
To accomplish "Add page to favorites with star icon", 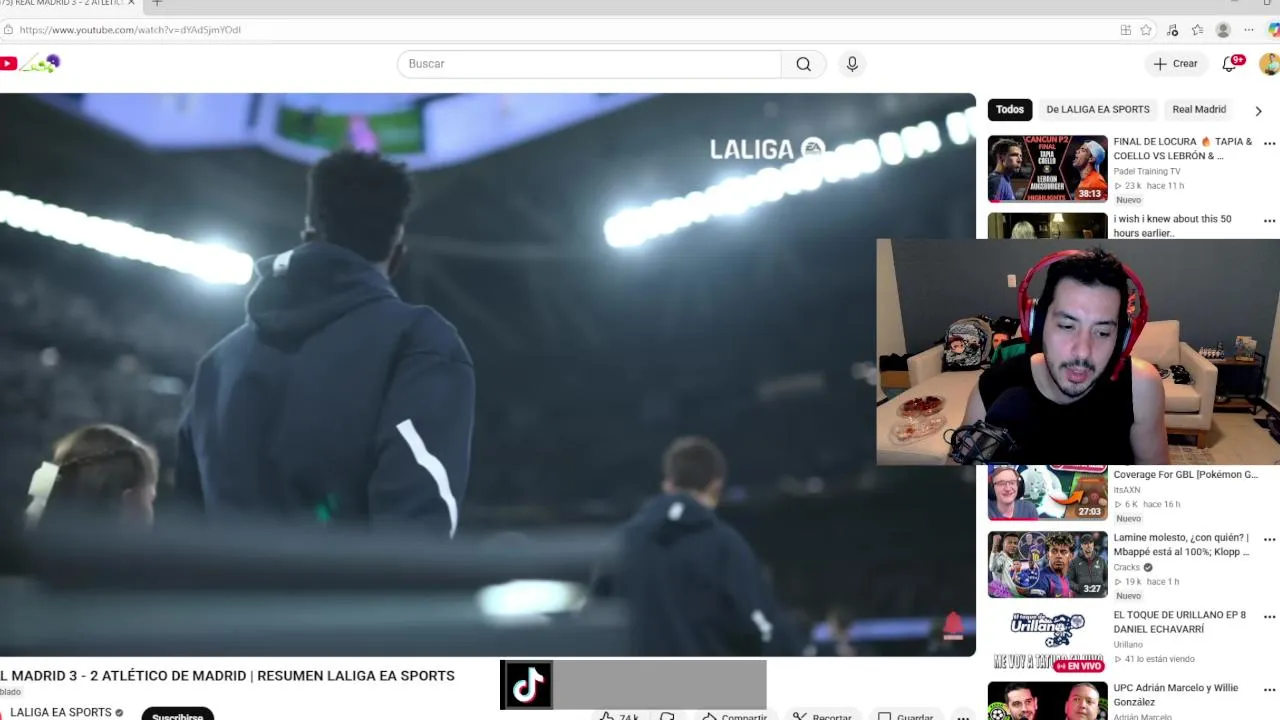I will click(x=1146, y=30).
